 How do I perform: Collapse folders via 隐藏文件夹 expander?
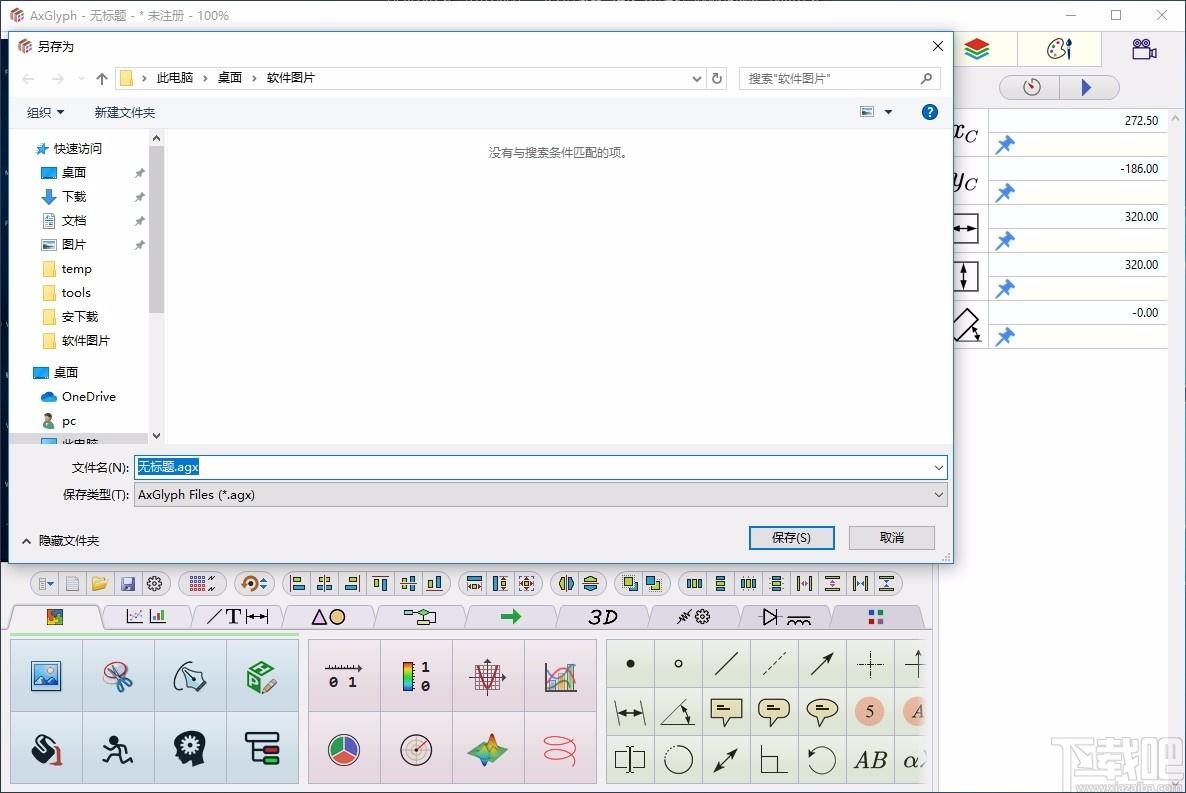click(x=60, y=540)
